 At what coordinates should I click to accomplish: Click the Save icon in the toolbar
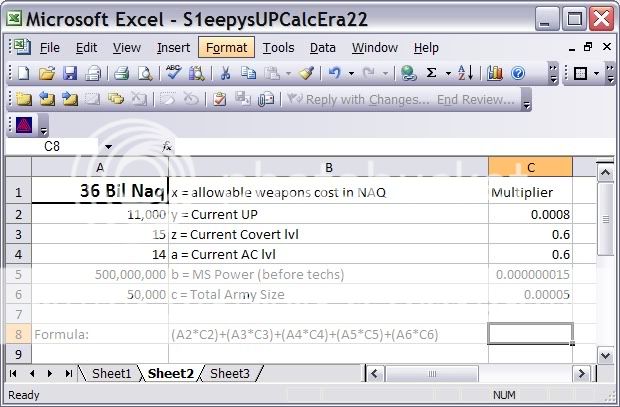(70, 73)
